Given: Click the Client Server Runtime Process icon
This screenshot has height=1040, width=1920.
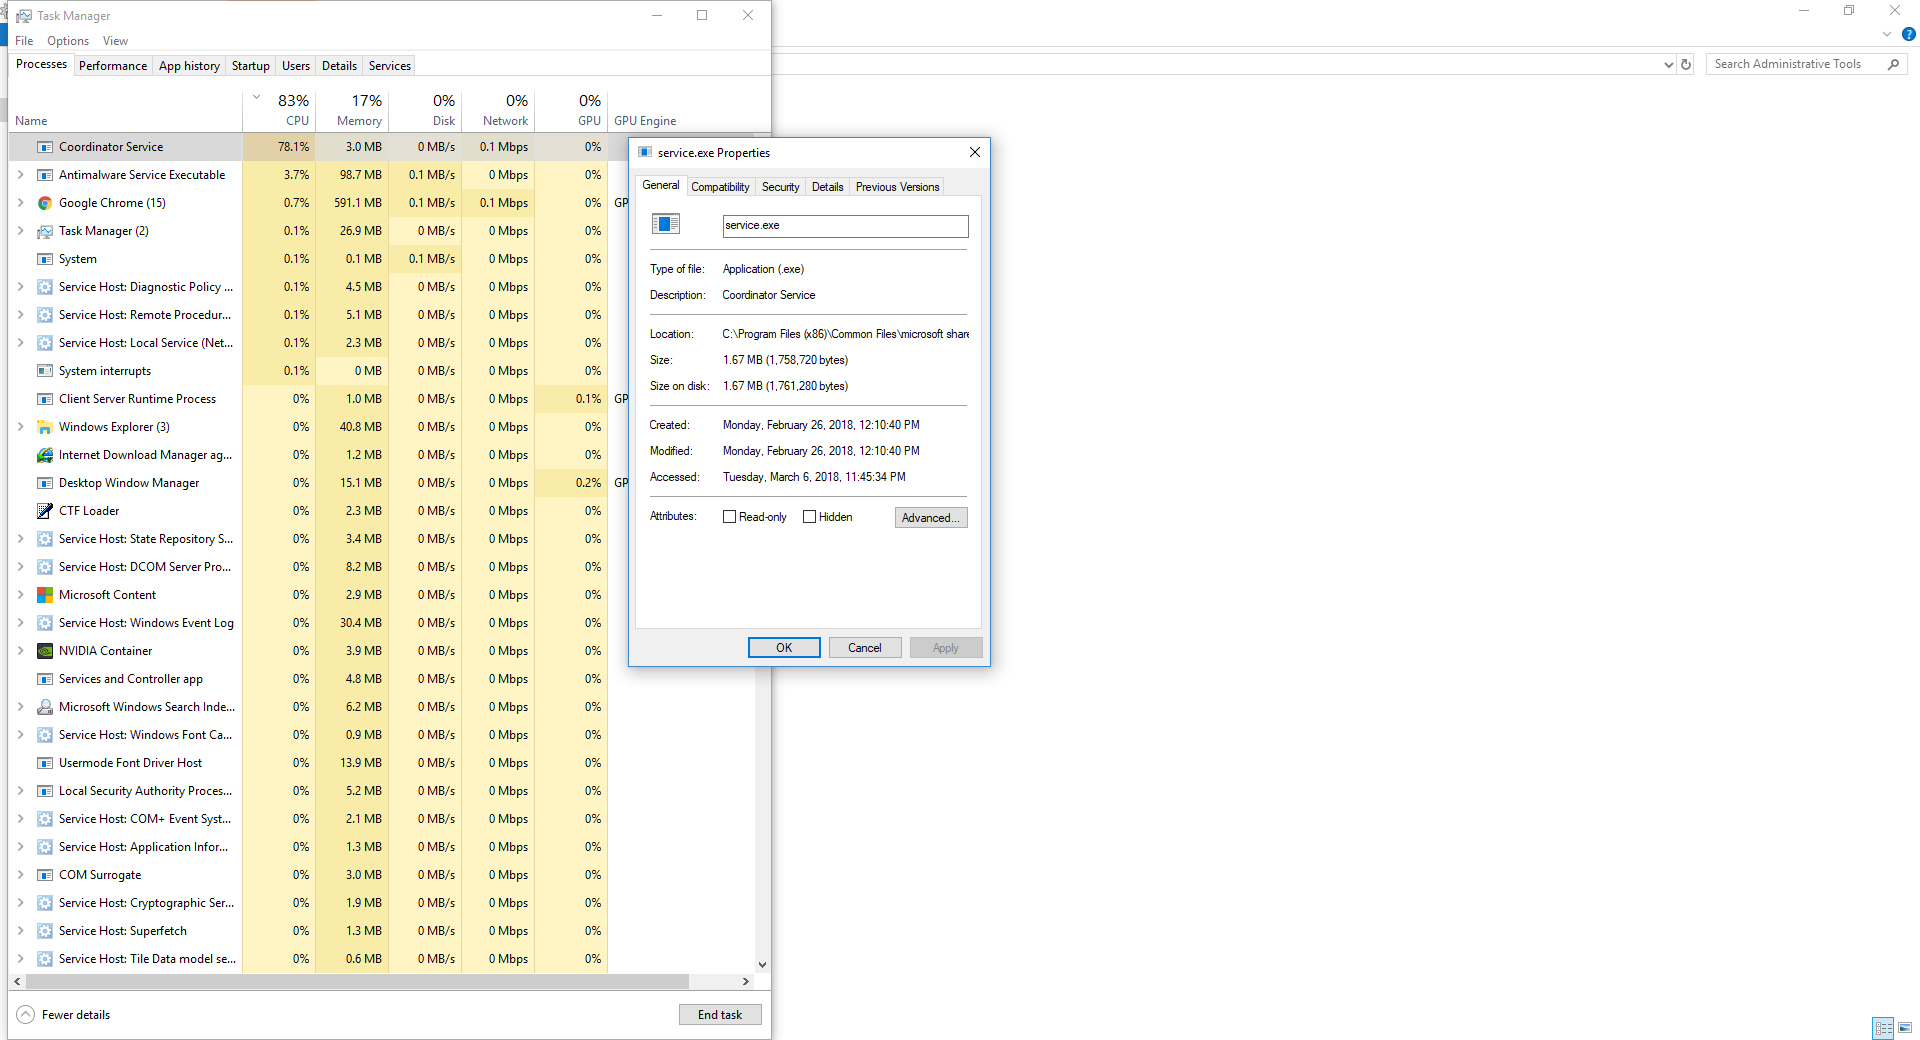Looking at the screenshot, I should tap(45, 399).
